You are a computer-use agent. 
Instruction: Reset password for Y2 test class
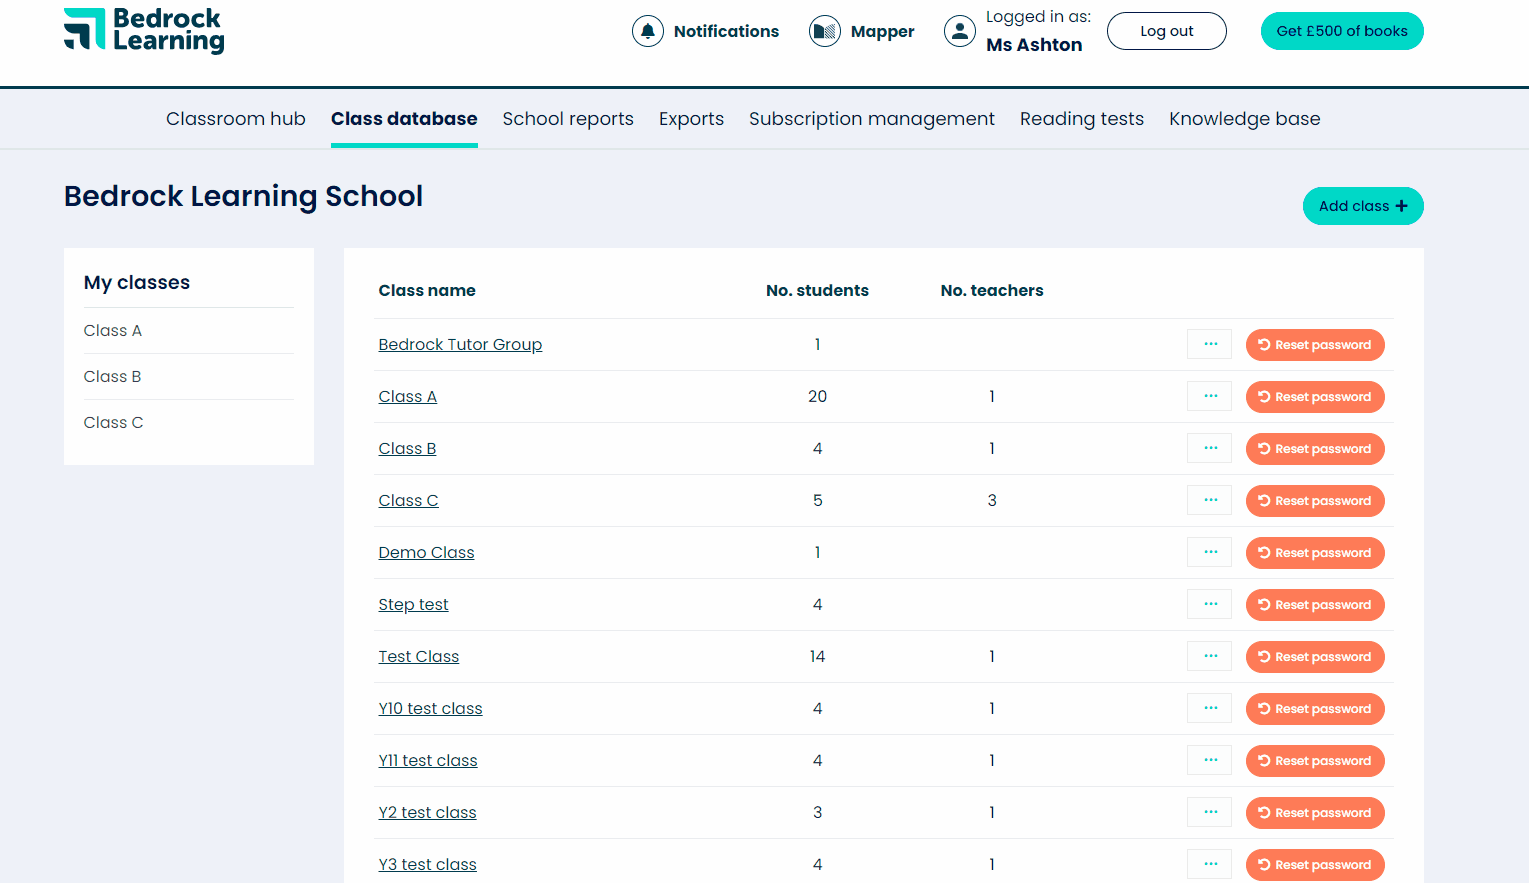tap(1315, 813)
